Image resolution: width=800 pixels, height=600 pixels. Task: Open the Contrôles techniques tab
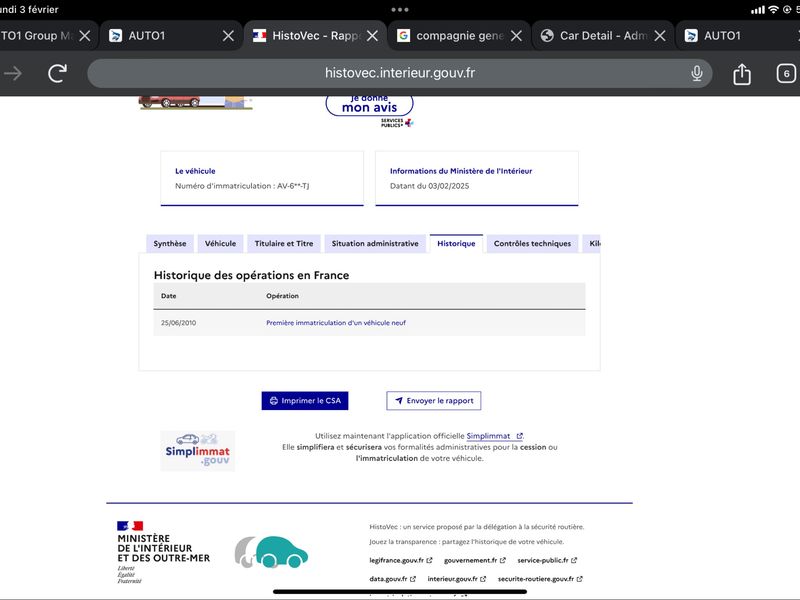click(x=532, y=243)
